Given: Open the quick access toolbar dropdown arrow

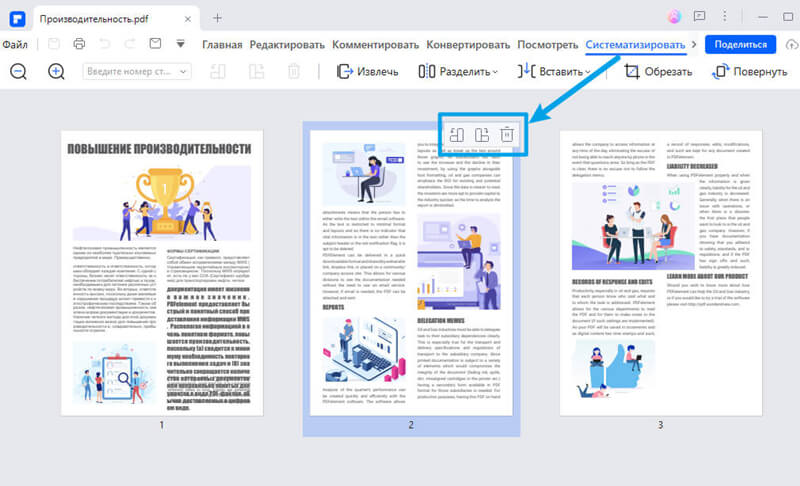Looking at the screenshot, I should click(x=181, y=44).
